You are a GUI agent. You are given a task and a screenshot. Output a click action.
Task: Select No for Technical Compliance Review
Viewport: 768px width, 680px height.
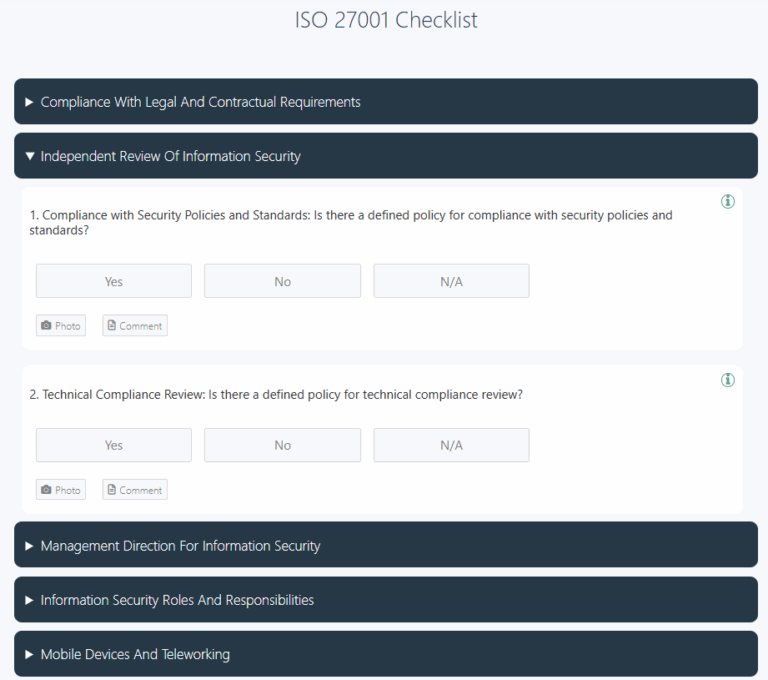pos(283,445)
